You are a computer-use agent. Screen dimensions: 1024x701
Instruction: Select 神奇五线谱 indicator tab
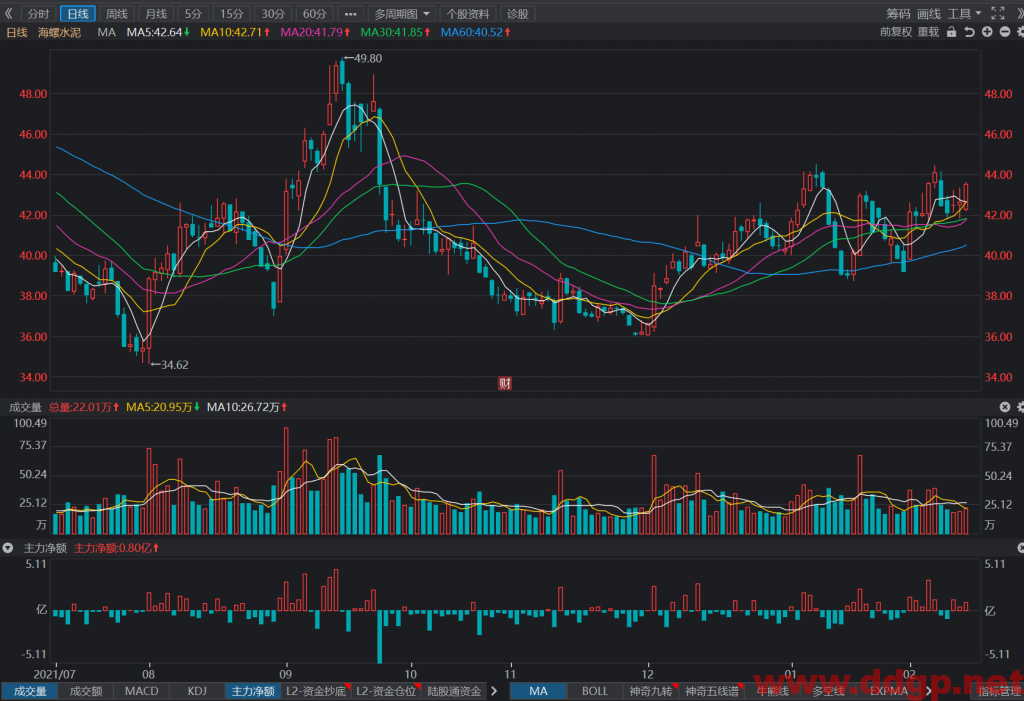pos(712,691)
